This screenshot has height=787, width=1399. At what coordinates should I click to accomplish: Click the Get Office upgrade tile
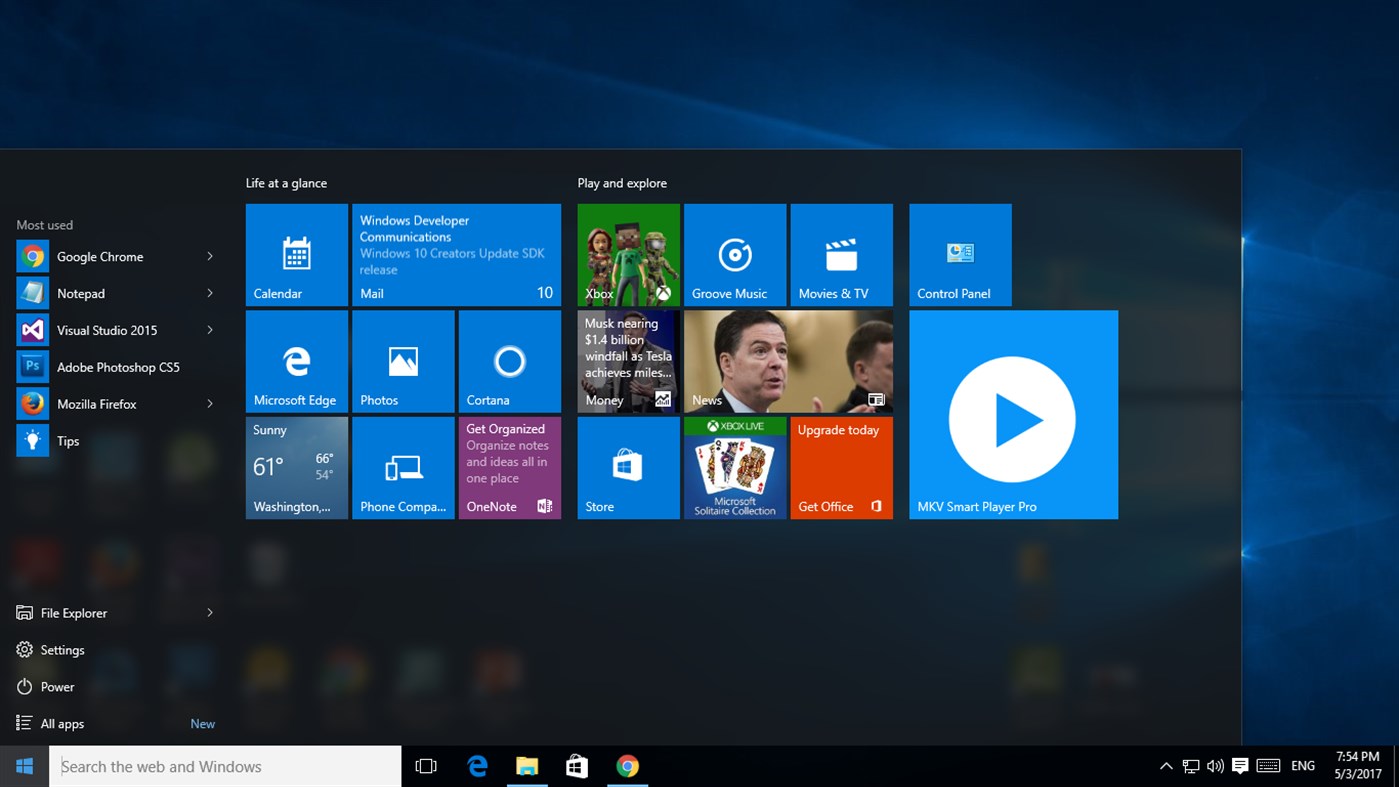(841, 467)
